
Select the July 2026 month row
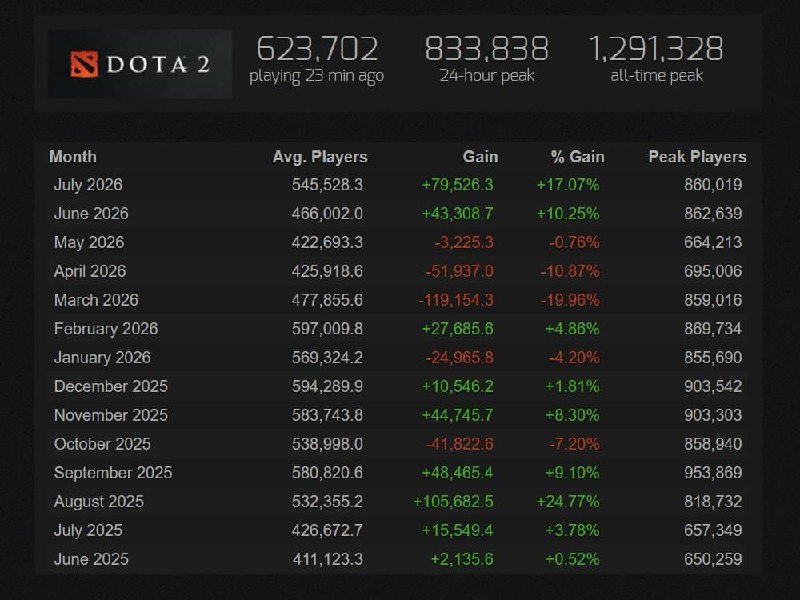click(398, 185)
